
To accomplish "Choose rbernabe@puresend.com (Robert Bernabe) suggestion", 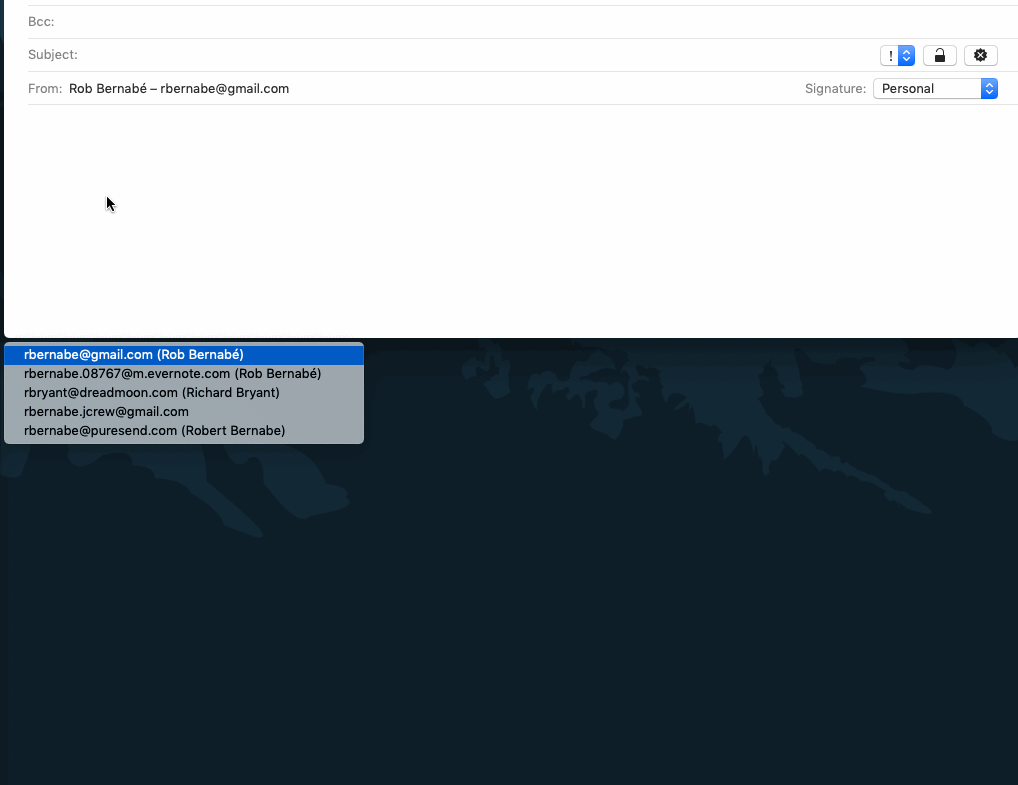I will coord(184,430).
